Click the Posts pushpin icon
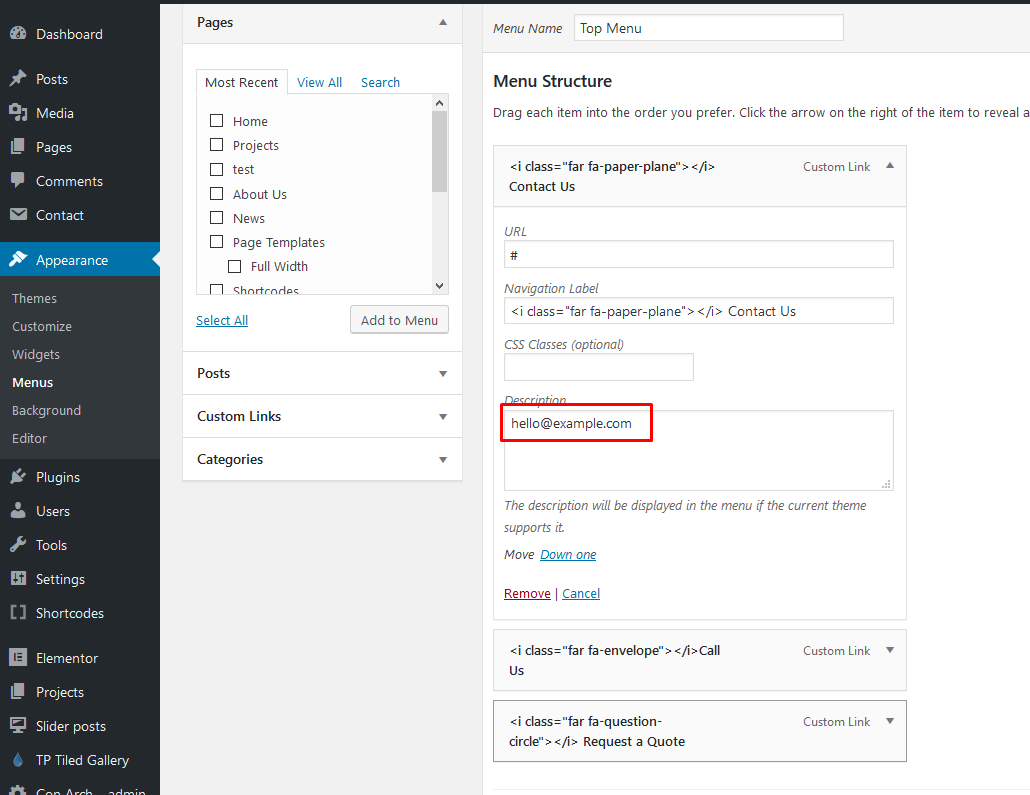This screenshot has height=795, width=1030. coord(18,79)
